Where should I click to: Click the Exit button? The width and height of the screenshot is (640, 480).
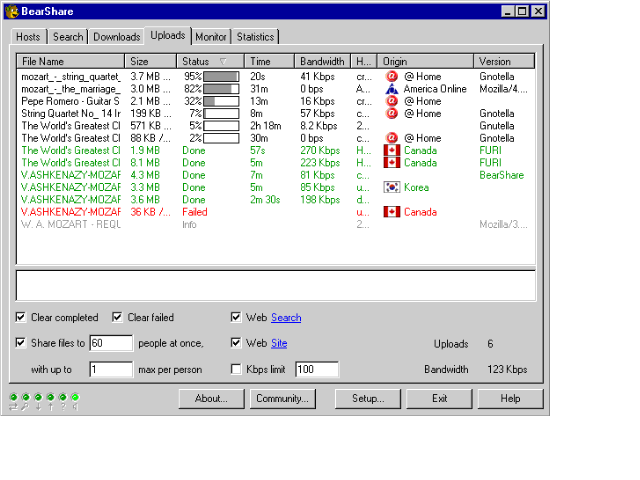click(x=440, y=398)
